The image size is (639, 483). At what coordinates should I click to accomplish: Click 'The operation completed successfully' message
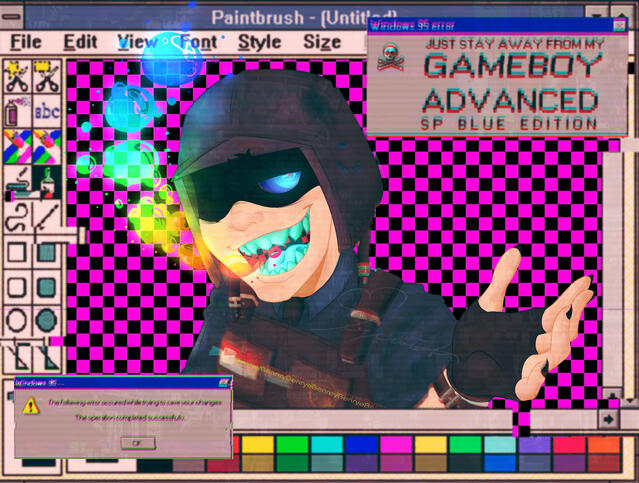[x=130, y=418]
